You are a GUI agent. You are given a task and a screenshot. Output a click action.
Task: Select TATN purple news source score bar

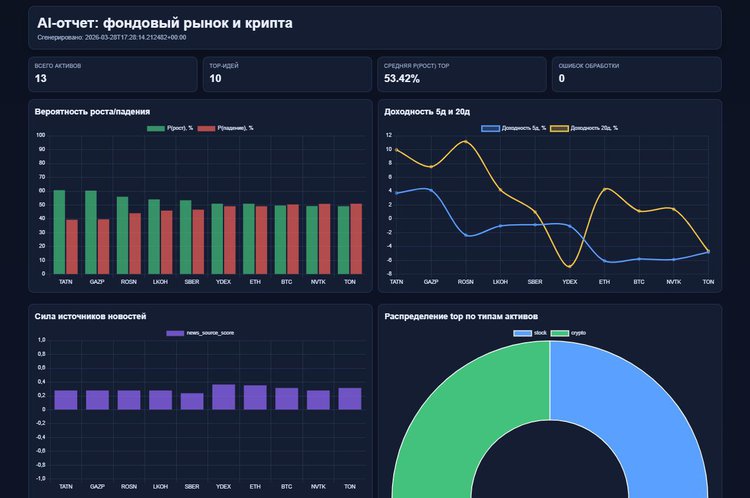click(66, 400)
